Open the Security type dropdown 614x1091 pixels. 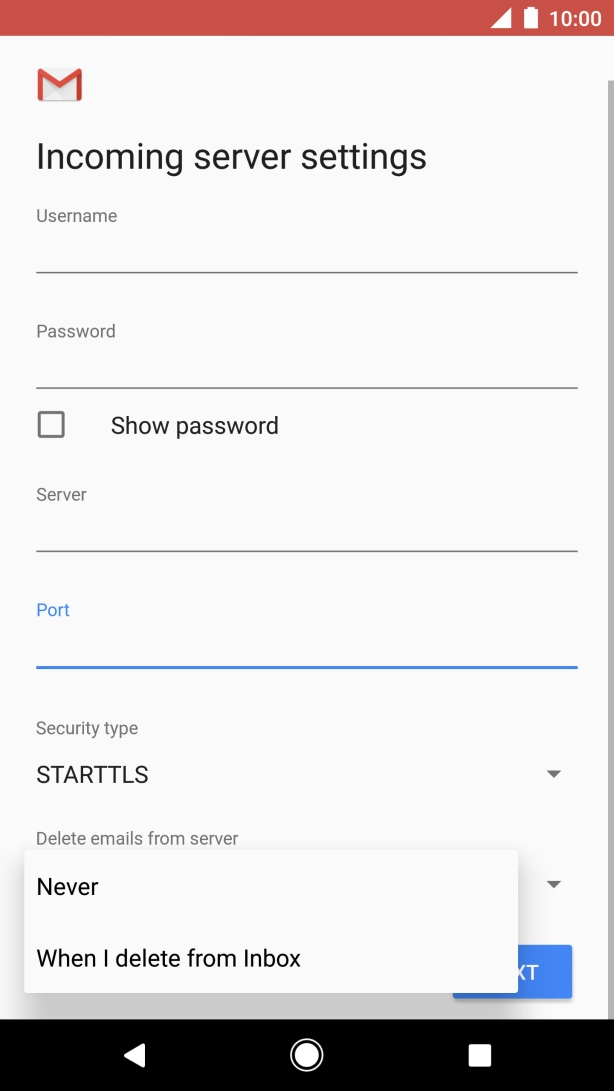pos(553,772)
